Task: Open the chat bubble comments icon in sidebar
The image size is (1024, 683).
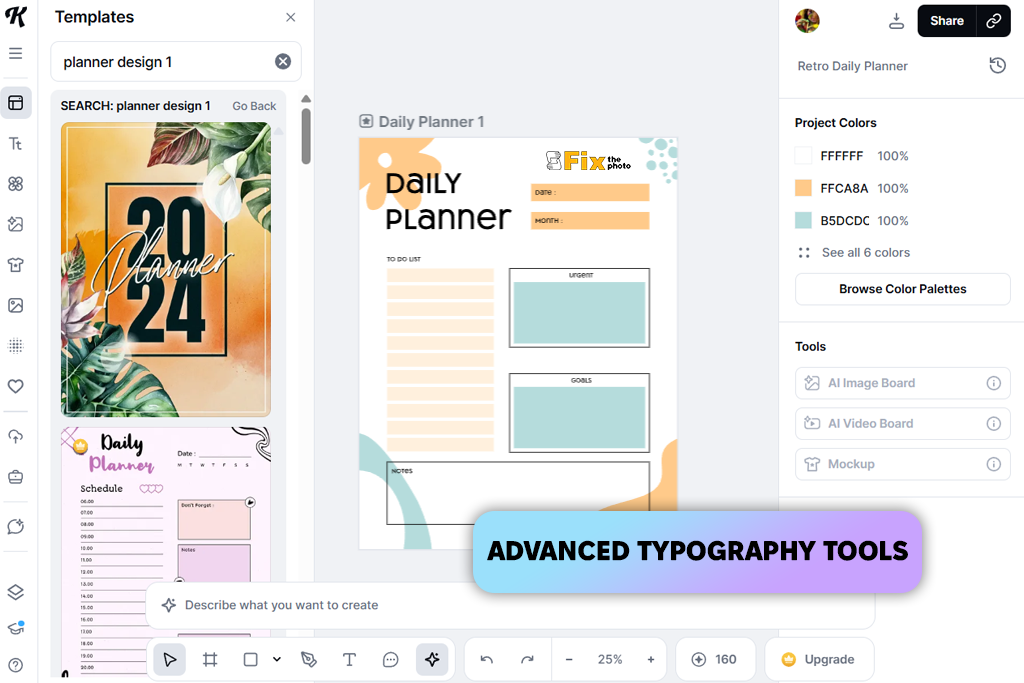Action: click(x=16, y=527)
